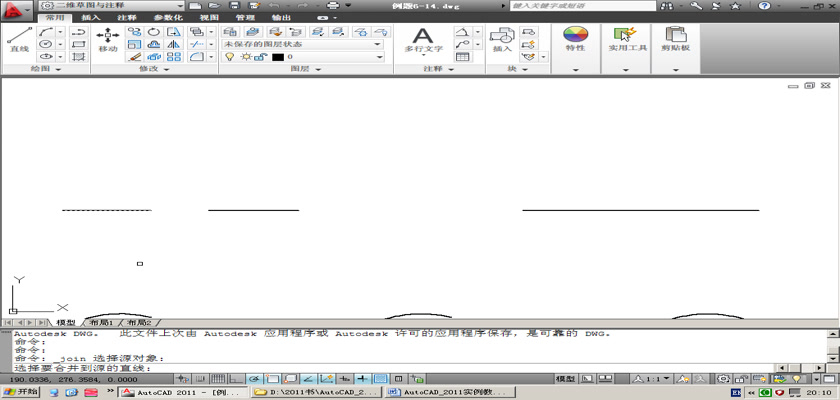
Task: Click the Open file icon in quick access
Action: point(214,5)
